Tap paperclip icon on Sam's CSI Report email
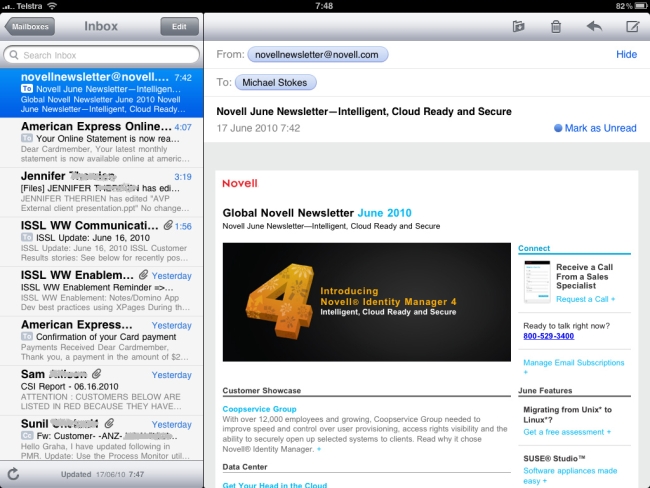The height and width of the screenshot is (488, 650). [x=97, y=374]
